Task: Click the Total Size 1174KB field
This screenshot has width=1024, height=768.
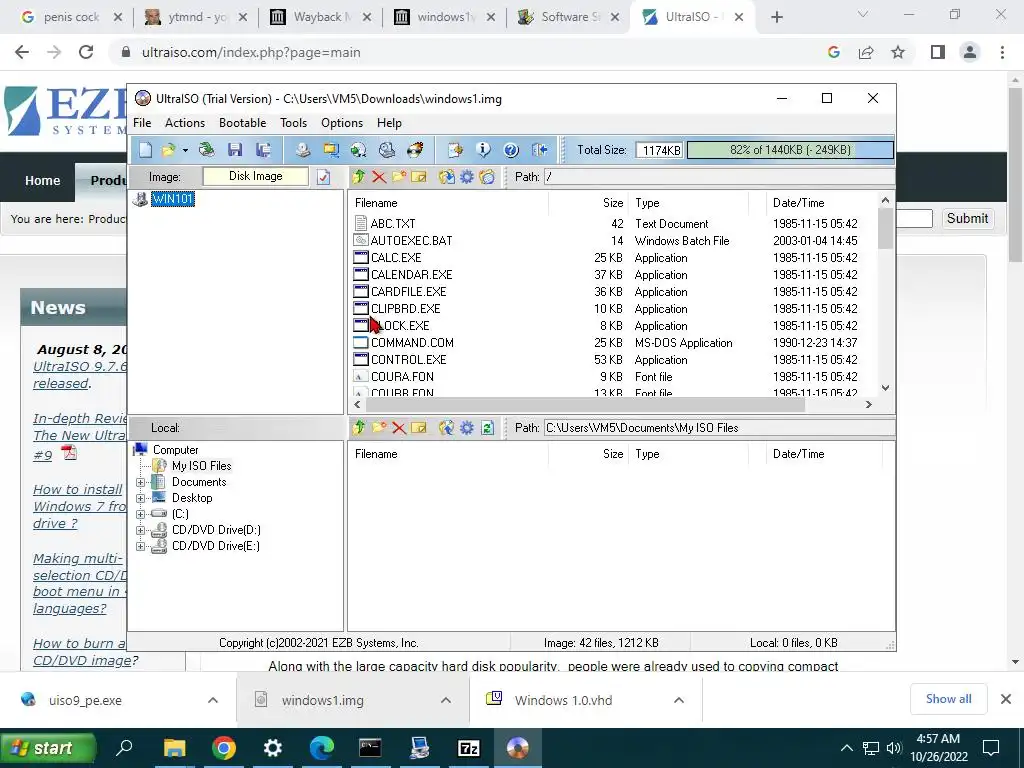Action: [x=660, y=150]
